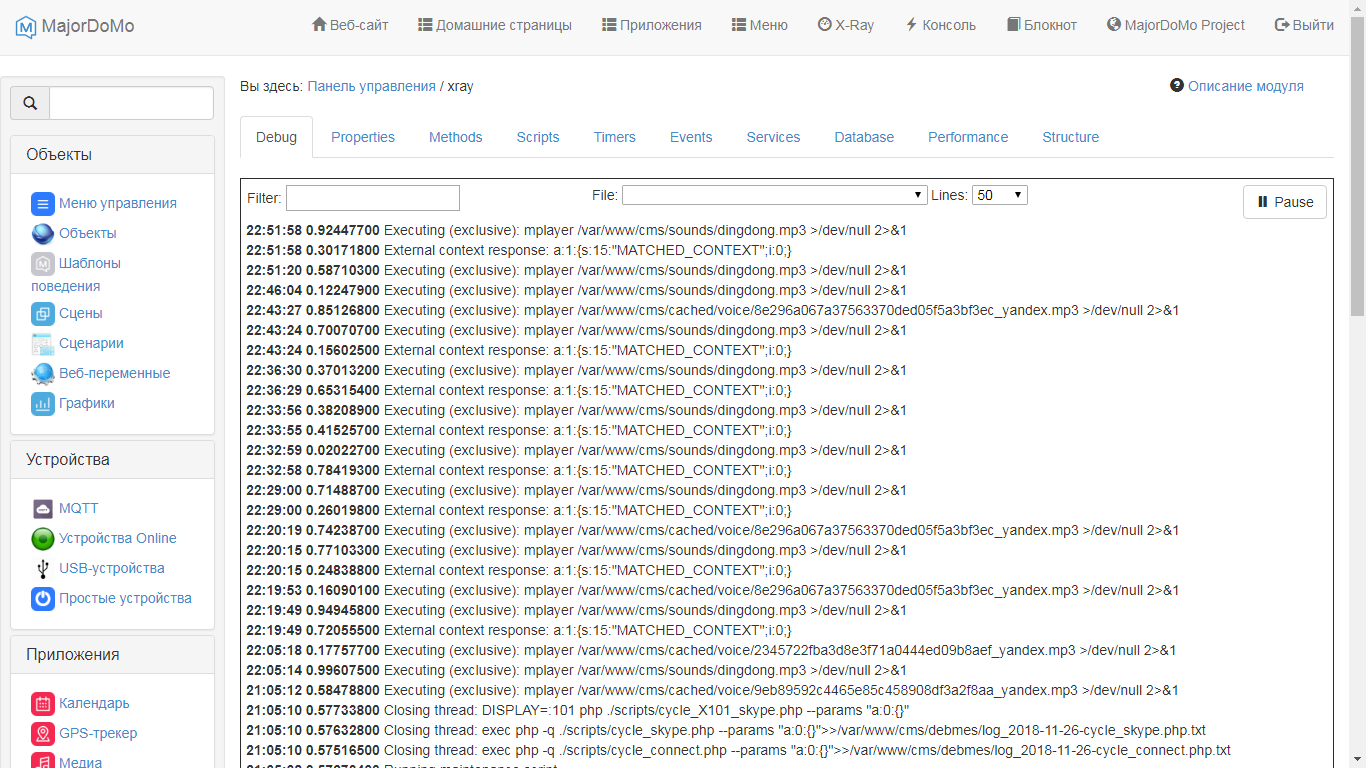Click the search magnifier icon button
The width and height of the screenshot is (1366, 768).
(30, 103)
